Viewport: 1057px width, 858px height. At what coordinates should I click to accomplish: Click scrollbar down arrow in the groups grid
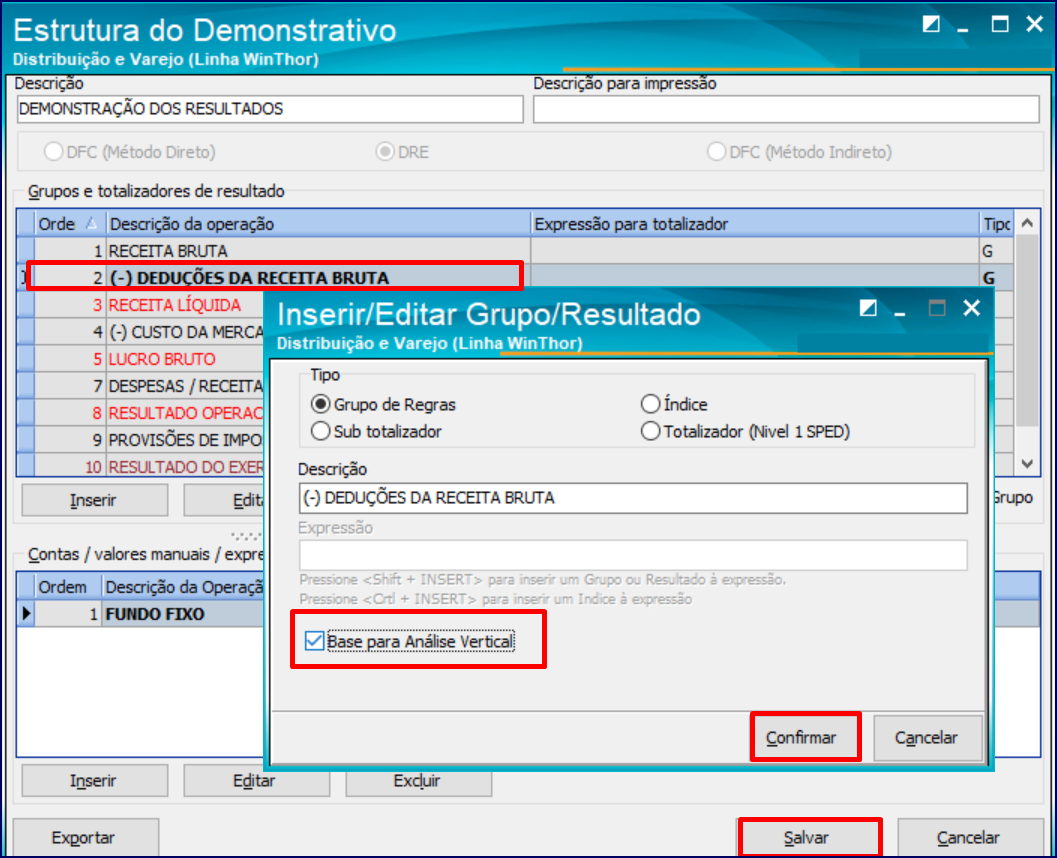[1027, 464]
